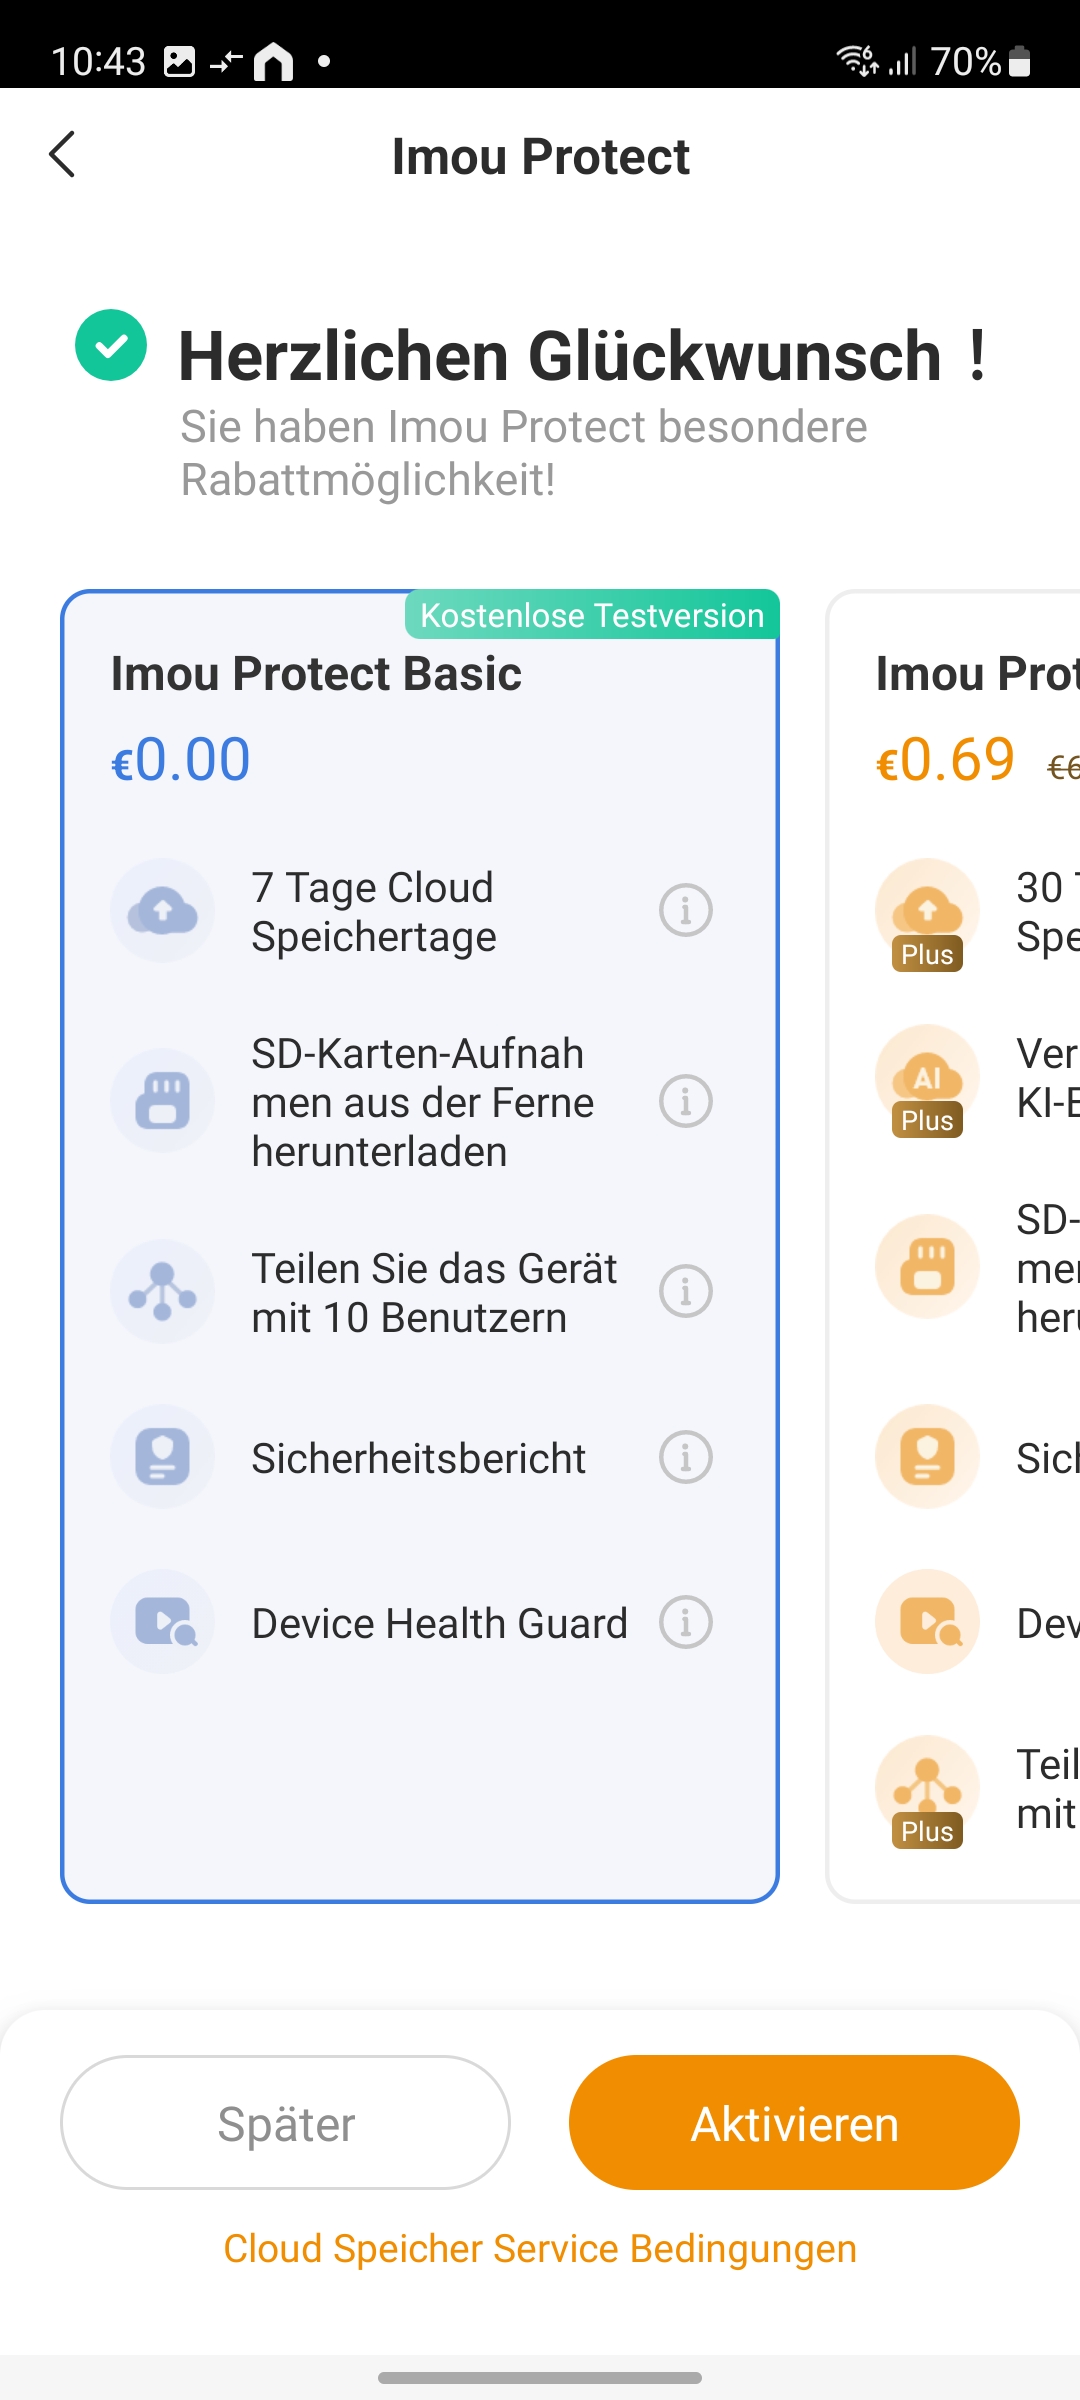This screenshot has height=2400, width=1080.
Task: Tap the Kostenlose Testversion badge
Action: point(592,615)
